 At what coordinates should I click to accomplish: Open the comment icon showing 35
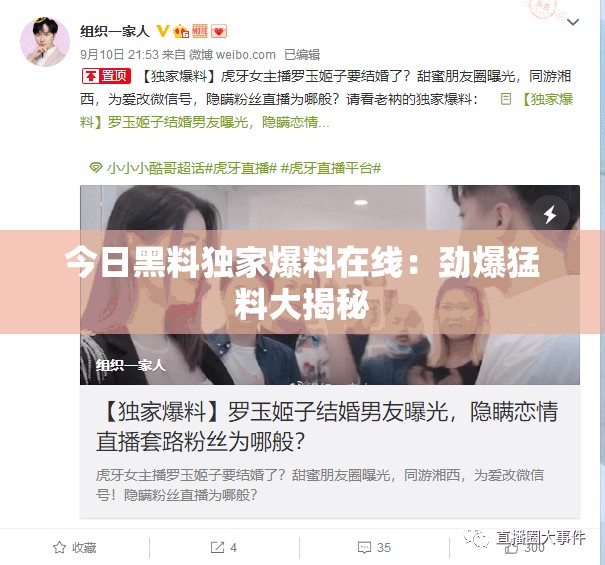tap(374, 547)
